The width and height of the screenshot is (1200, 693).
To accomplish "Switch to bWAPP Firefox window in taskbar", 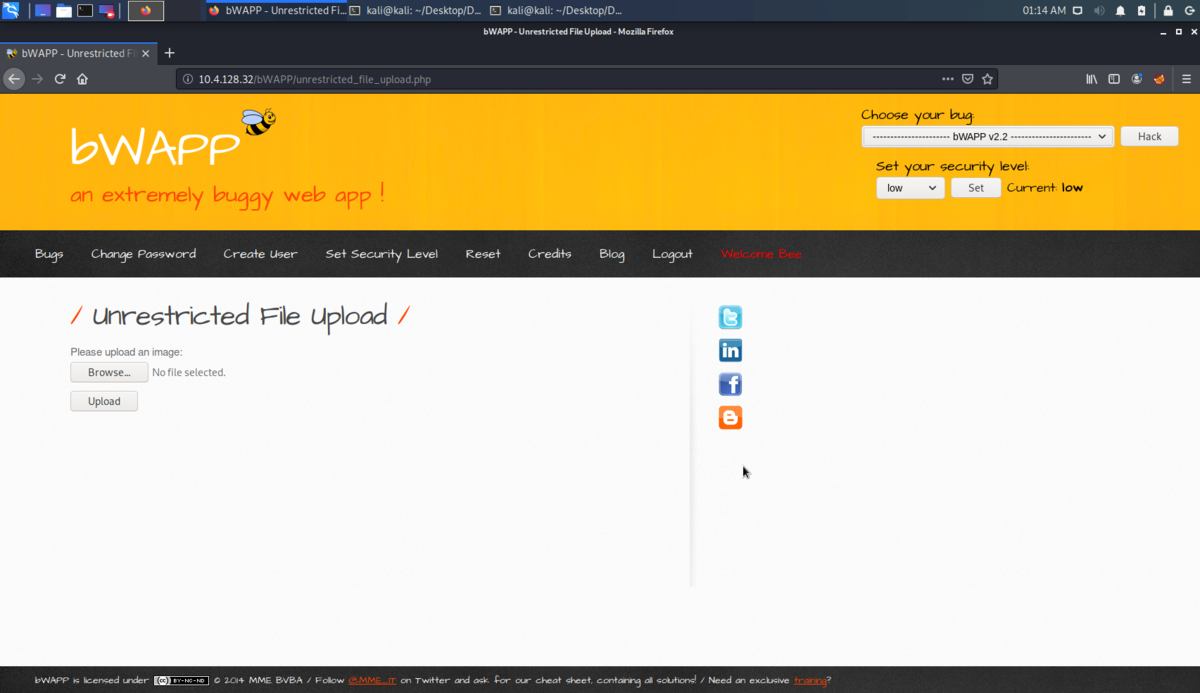I will coord(277,11).
